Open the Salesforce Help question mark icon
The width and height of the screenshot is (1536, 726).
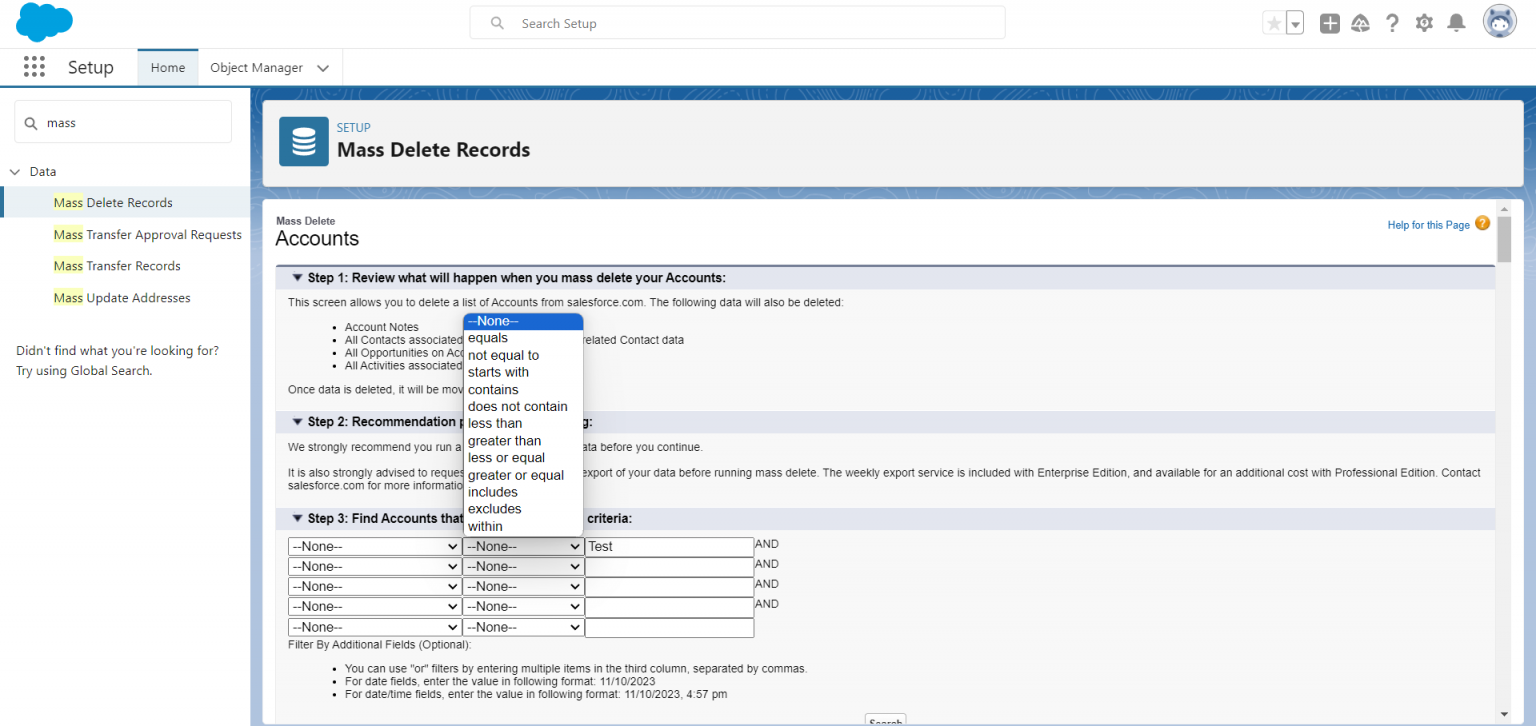click(x=1392, y=22)
